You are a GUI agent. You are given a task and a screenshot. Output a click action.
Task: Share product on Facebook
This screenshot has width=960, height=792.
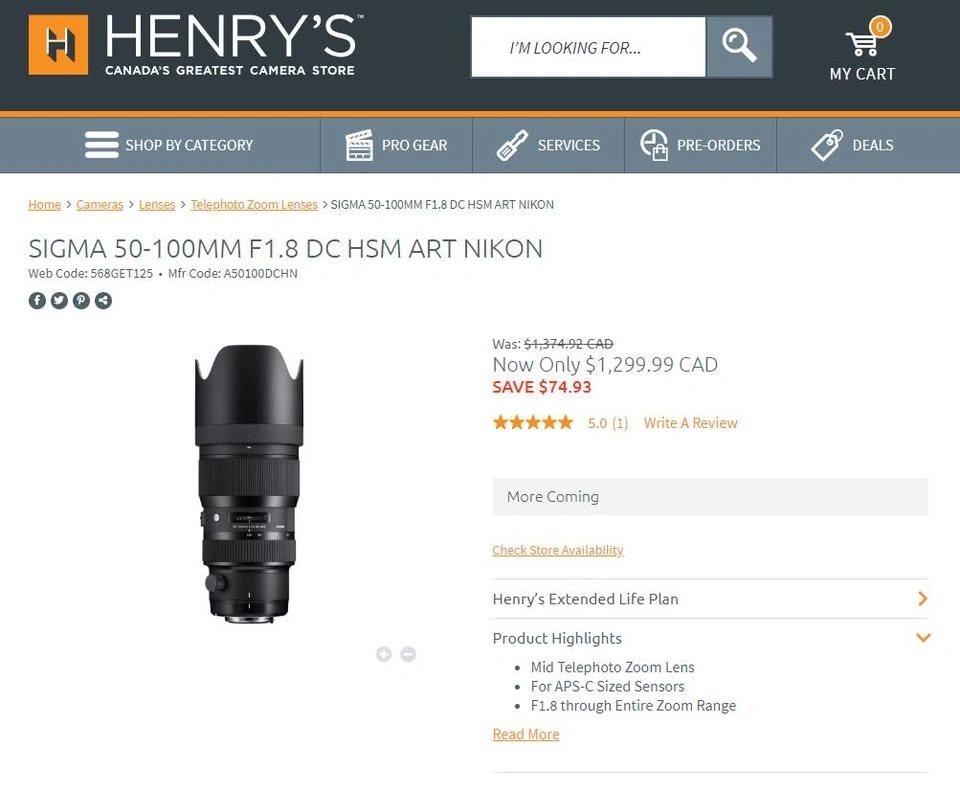point(37,300)
